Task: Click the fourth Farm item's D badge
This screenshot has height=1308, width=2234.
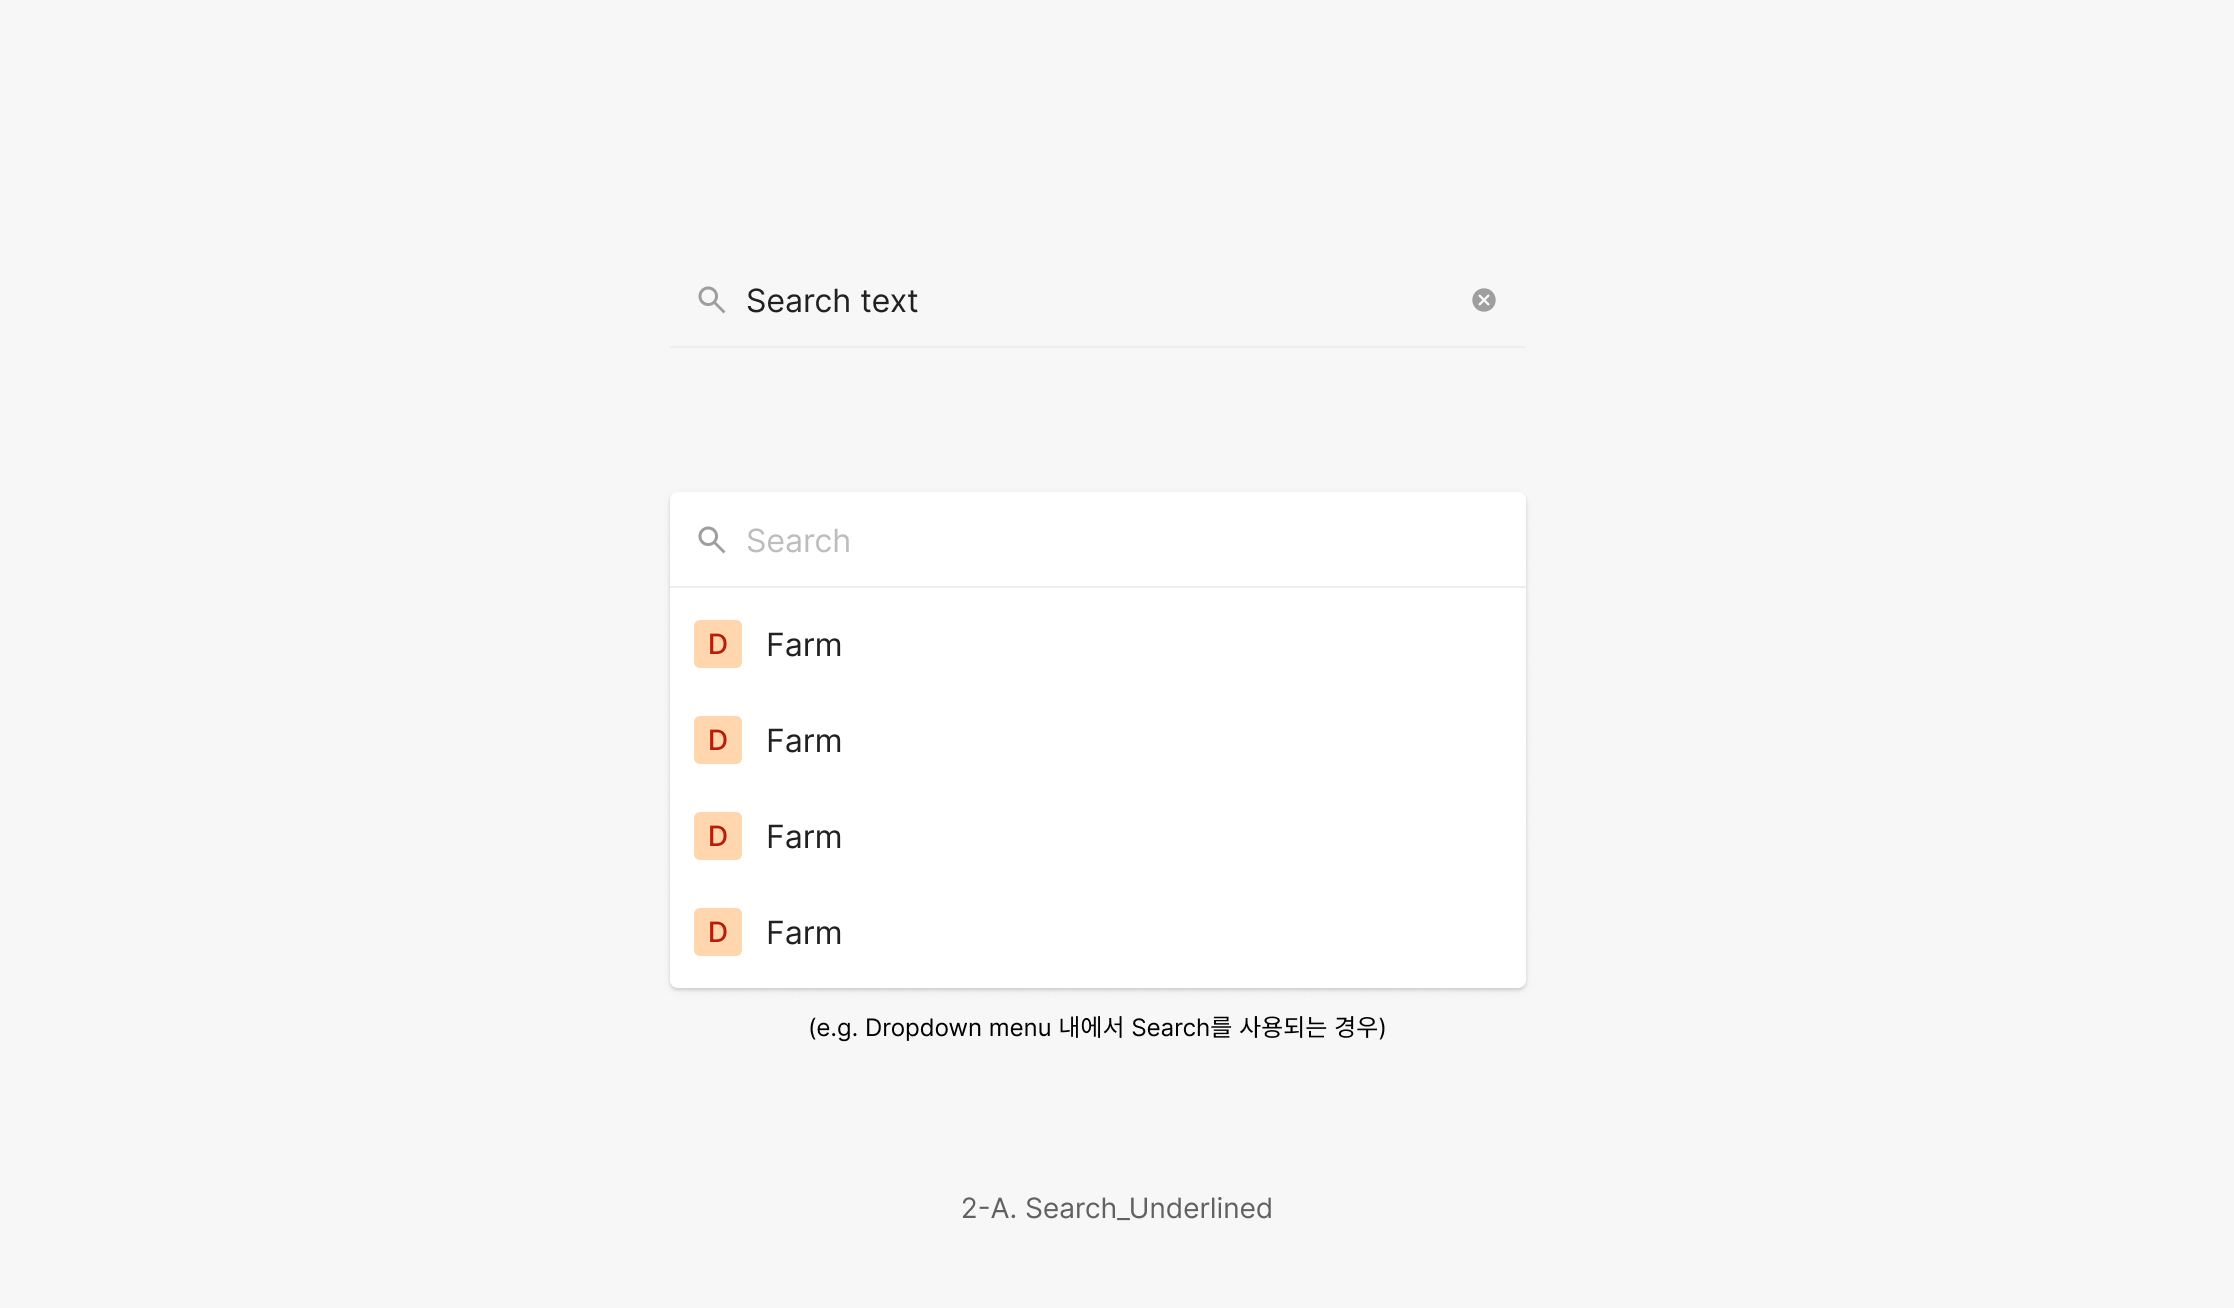Action: [718, 932]
